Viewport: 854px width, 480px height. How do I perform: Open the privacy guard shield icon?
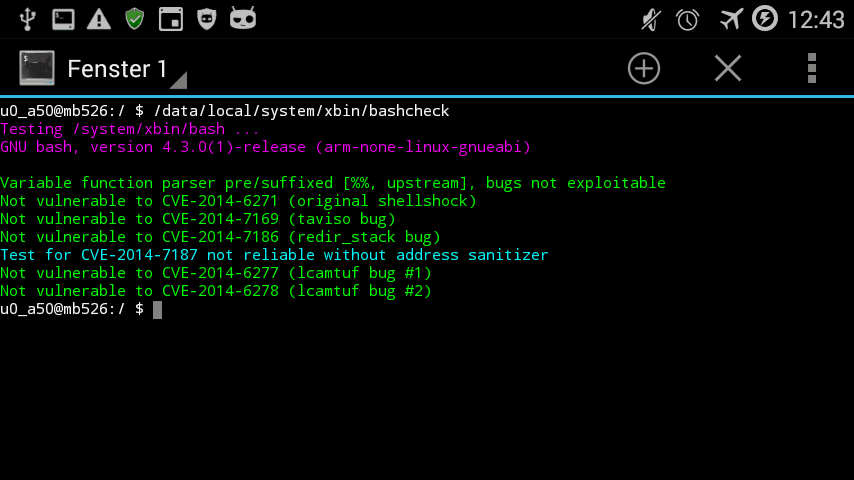pyautogui.click(x=206, y=19)
